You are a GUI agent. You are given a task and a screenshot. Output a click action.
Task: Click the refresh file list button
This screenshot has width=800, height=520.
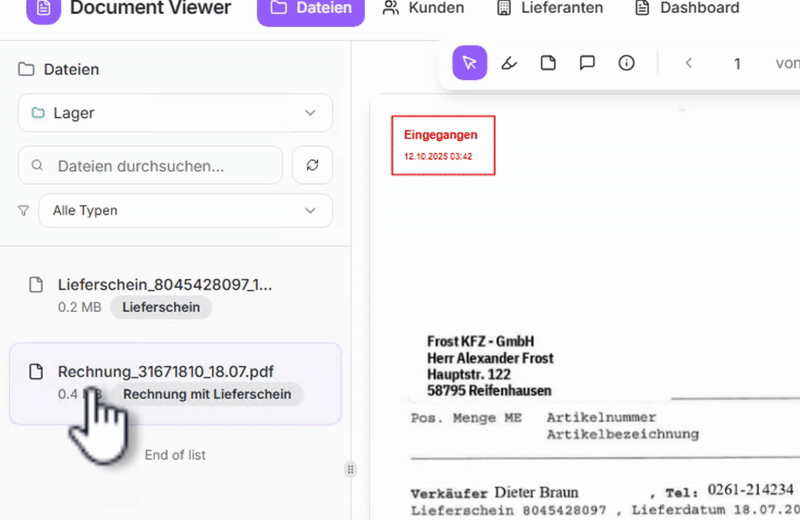click(x=312, y=165)
